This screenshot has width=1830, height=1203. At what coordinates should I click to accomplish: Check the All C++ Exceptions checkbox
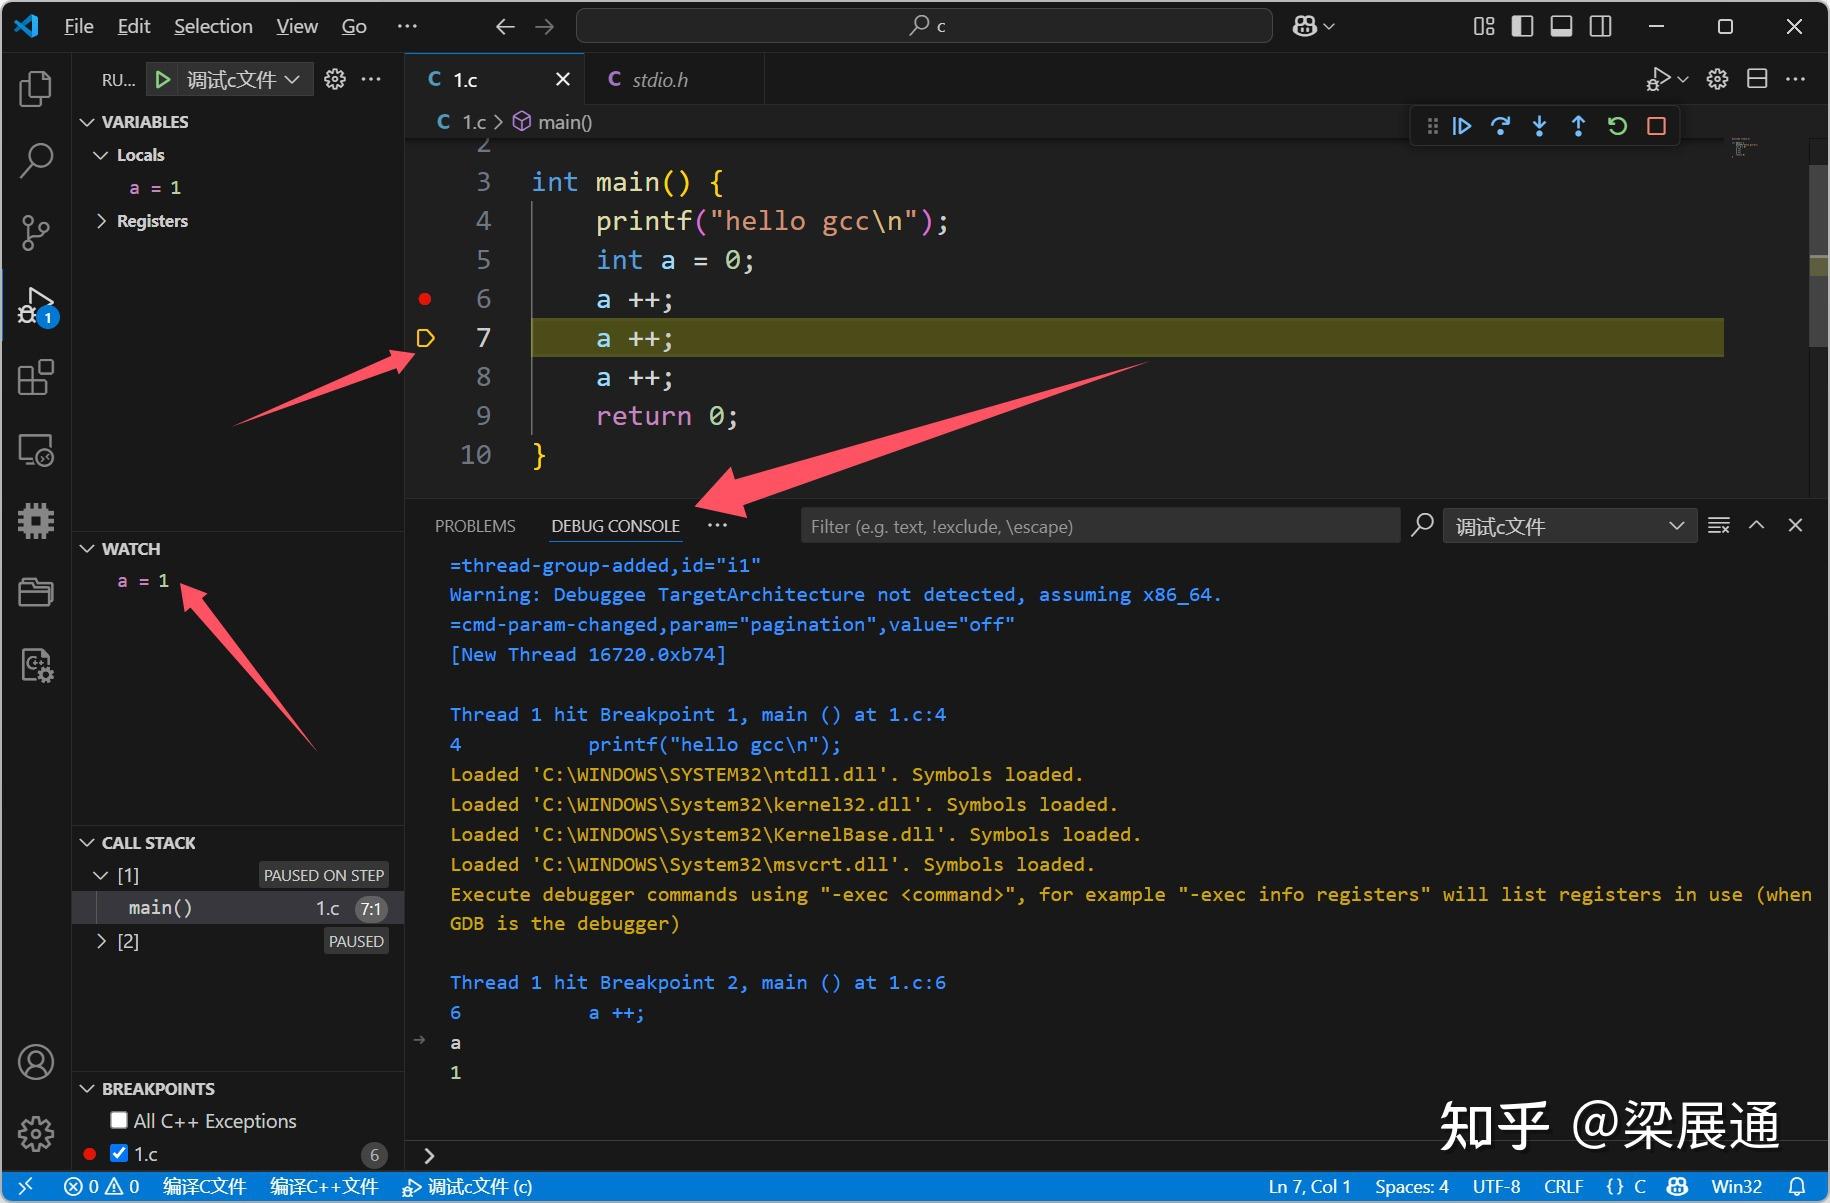119,1120
